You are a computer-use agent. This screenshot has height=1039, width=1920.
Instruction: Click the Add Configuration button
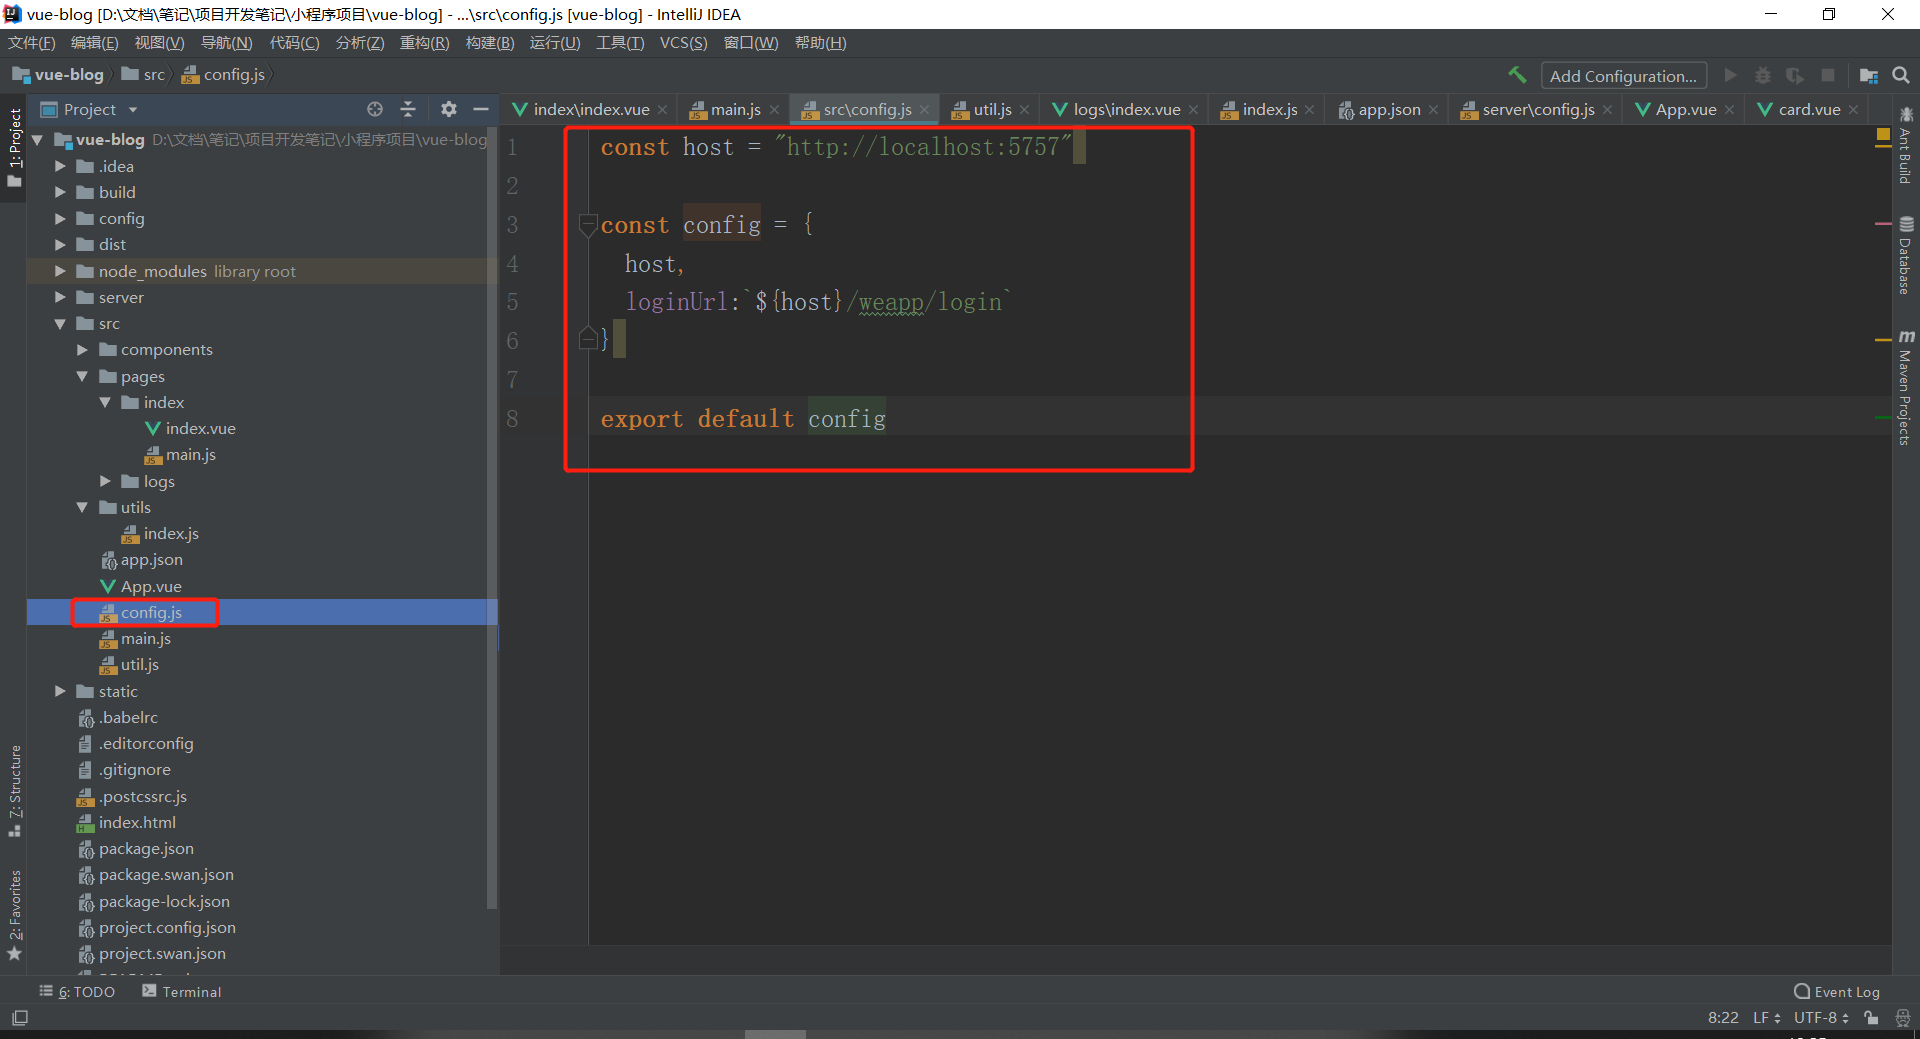pyautogui.click(x=1622, y=76)
